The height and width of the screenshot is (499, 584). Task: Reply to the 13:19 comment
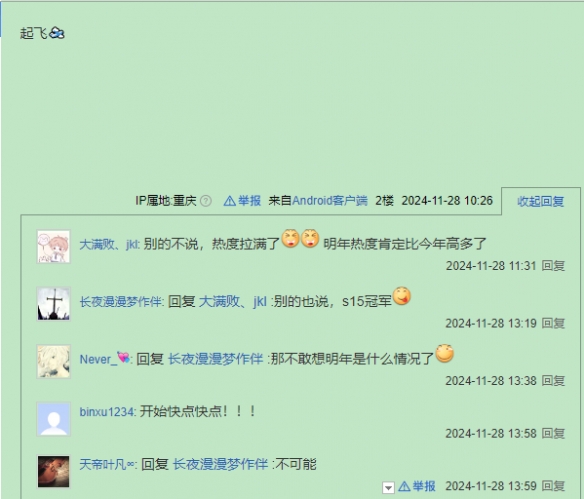553,323
